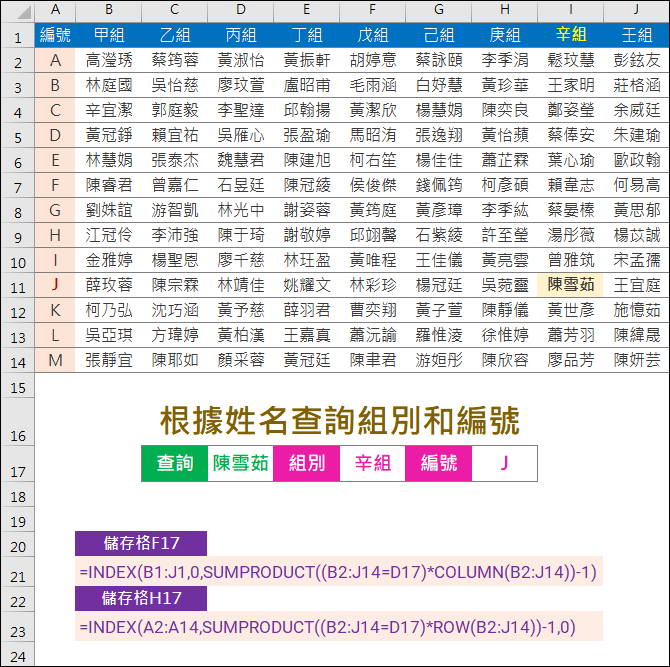Select cell containing 姚耀文
Viewport: 670px width, 667px height.
307,285
